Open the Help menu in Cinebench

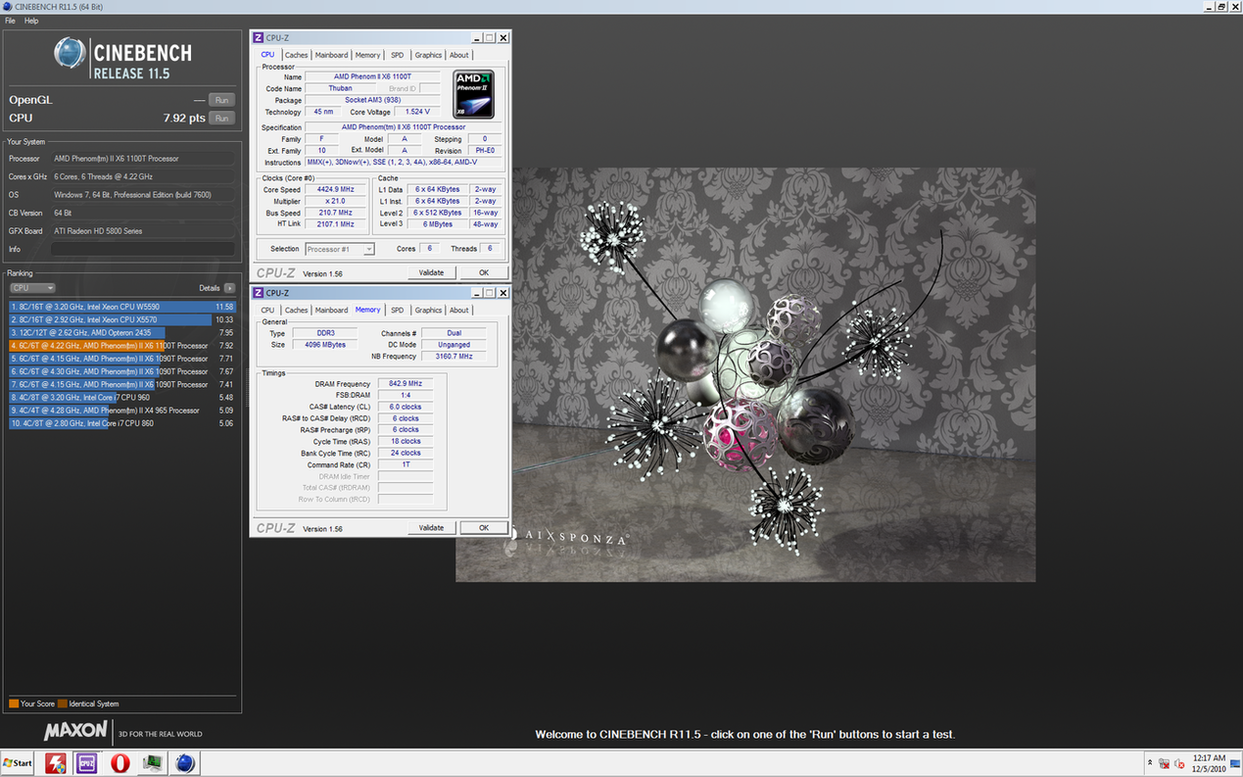[31, 20]
